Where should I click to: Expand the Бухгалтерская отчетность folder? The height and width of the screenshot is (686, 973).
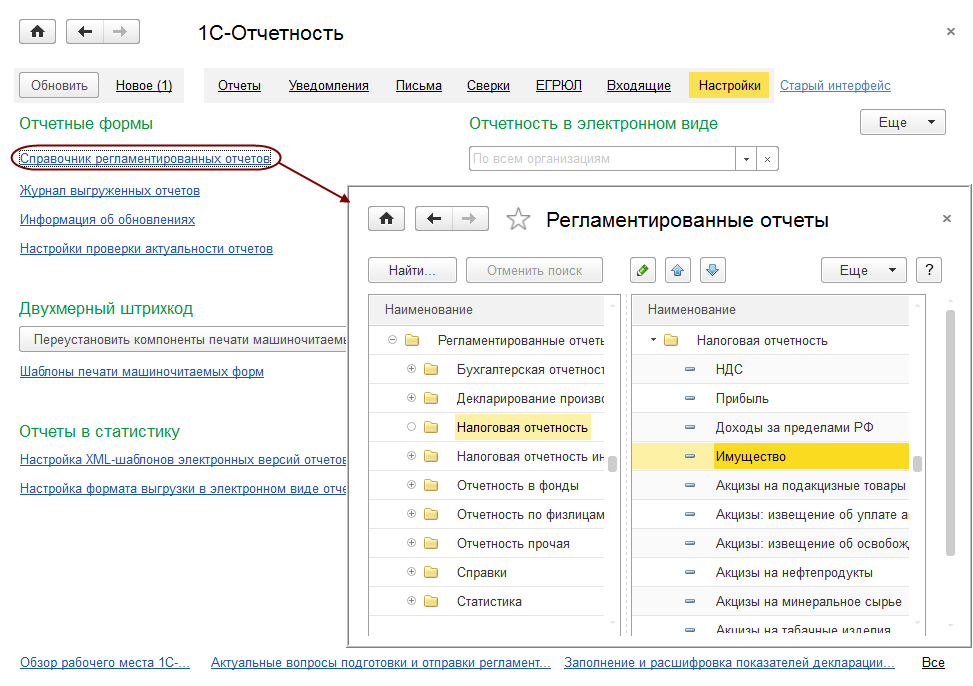point(411,369)
